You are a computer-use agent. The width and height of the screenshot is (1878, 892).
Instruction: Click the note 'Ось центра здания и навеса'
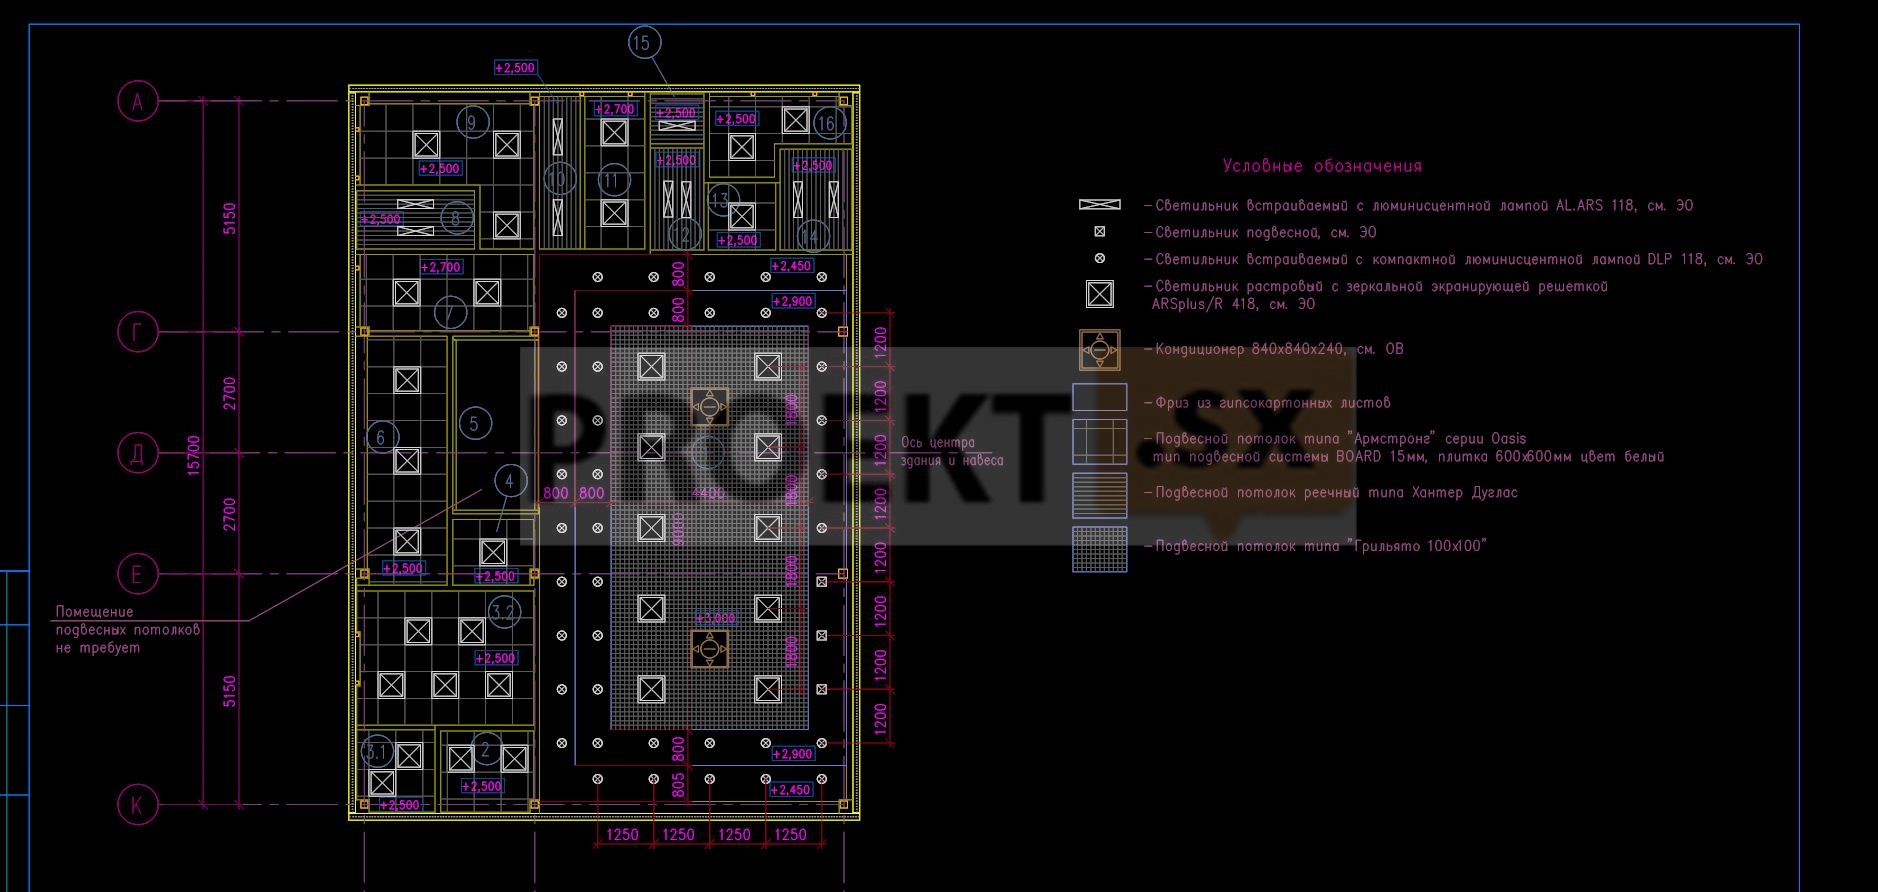[952, 452]
